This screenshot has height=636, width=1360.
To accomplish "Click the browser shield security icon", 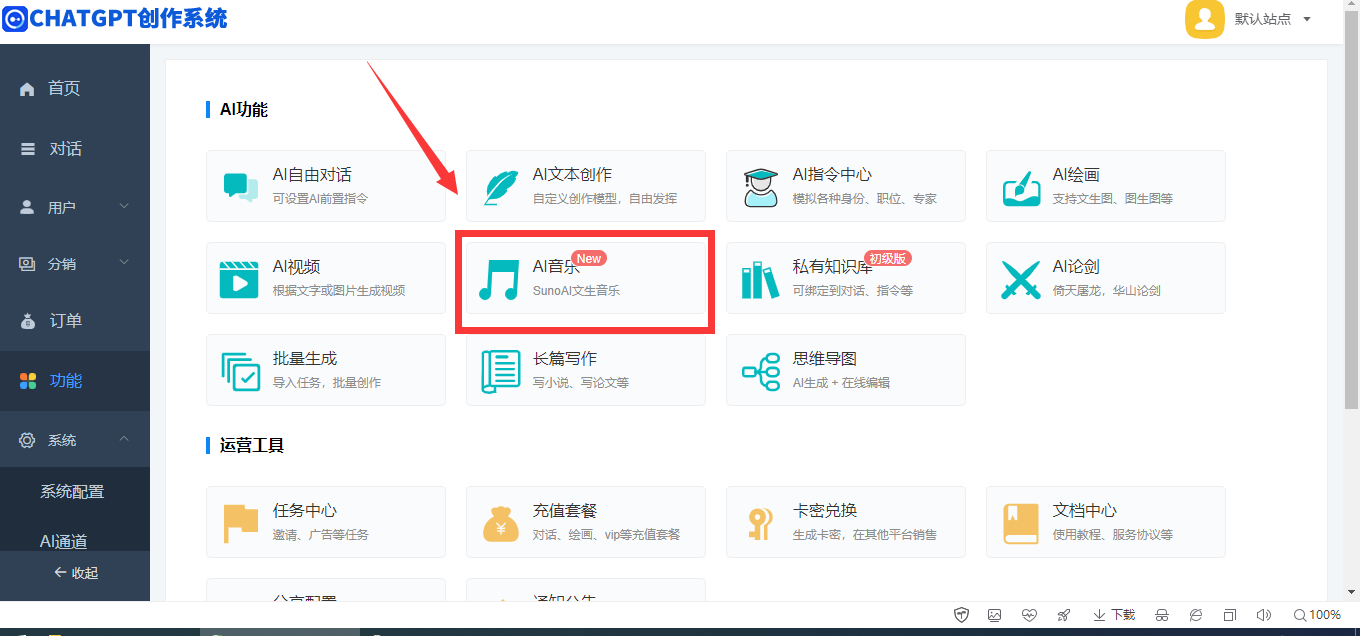I will 961,615.
